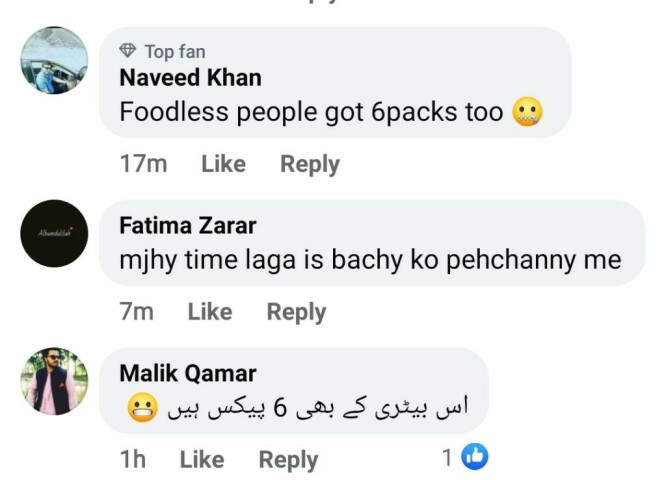Click the 1h timestamp on Malik's comment
666x480 pixels.
pyautogui.click(x=132, y=459)
